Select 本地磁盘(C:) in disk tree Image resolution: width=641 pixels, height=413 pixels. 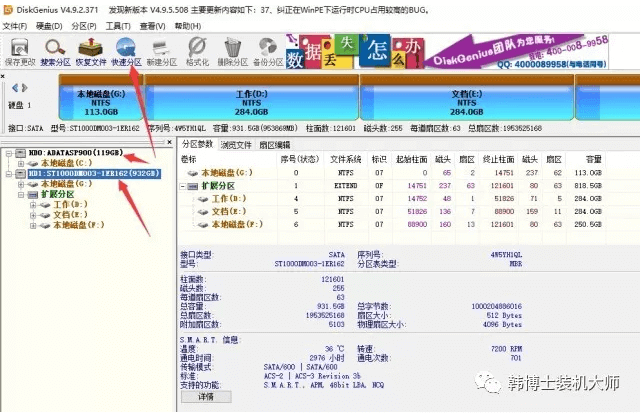66,163
